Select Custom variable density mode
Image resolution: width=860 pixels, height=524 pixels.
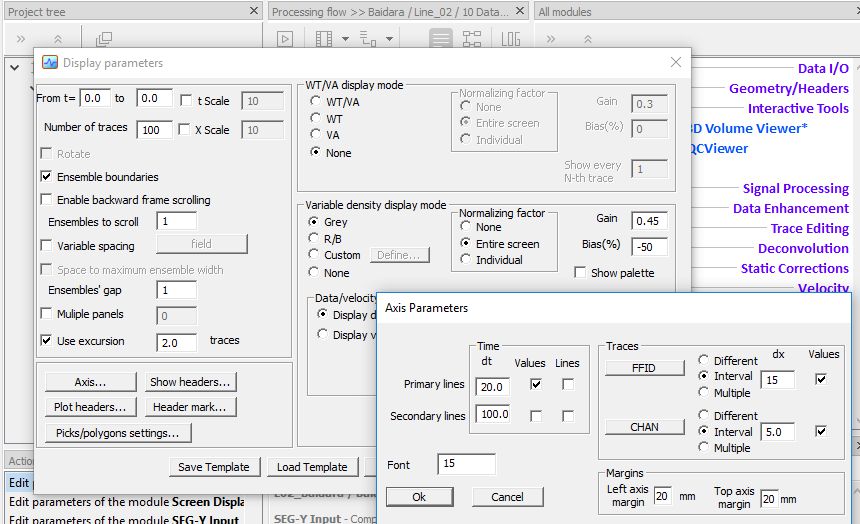313,255
